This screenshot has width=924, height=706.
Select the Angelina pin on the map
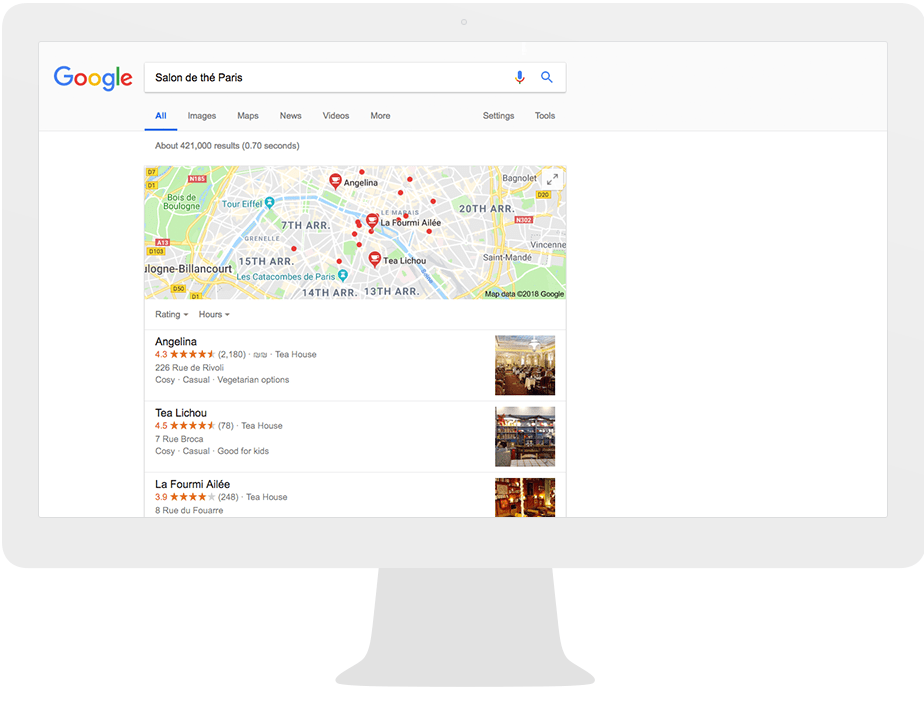point(335,181)
